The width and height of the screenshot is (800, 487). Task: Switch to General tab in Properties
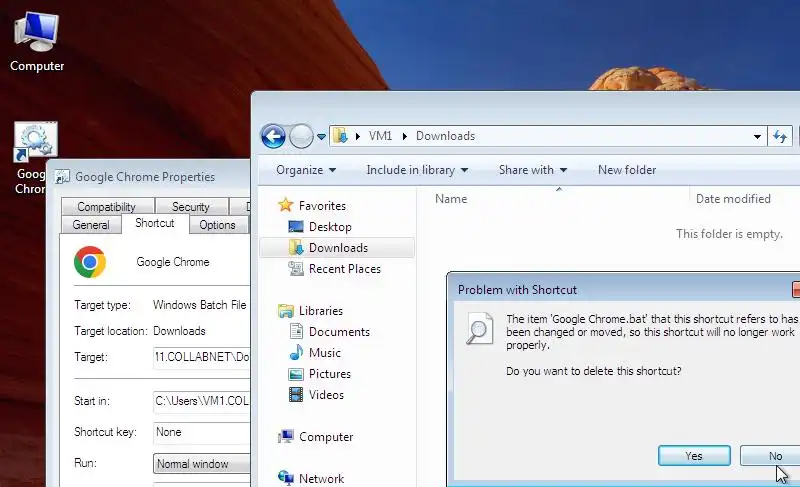click(x=91, y=225)
